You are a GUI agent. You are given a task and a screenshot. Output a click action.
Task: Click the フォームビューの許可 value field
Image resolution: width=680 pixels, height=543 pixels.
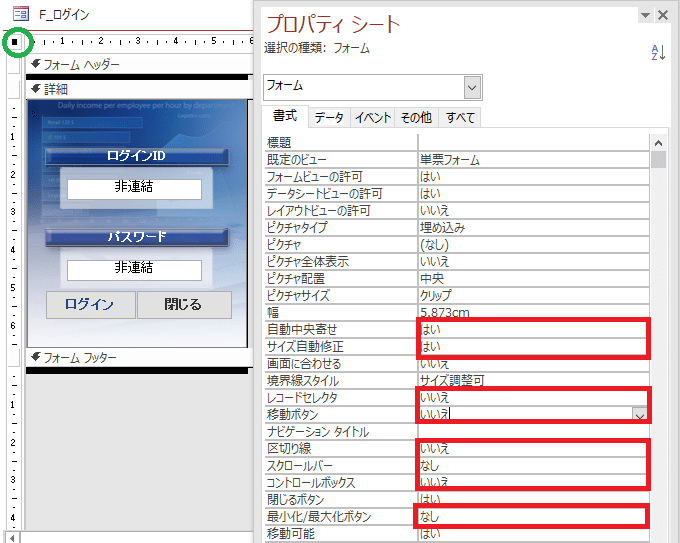point(533,177)
